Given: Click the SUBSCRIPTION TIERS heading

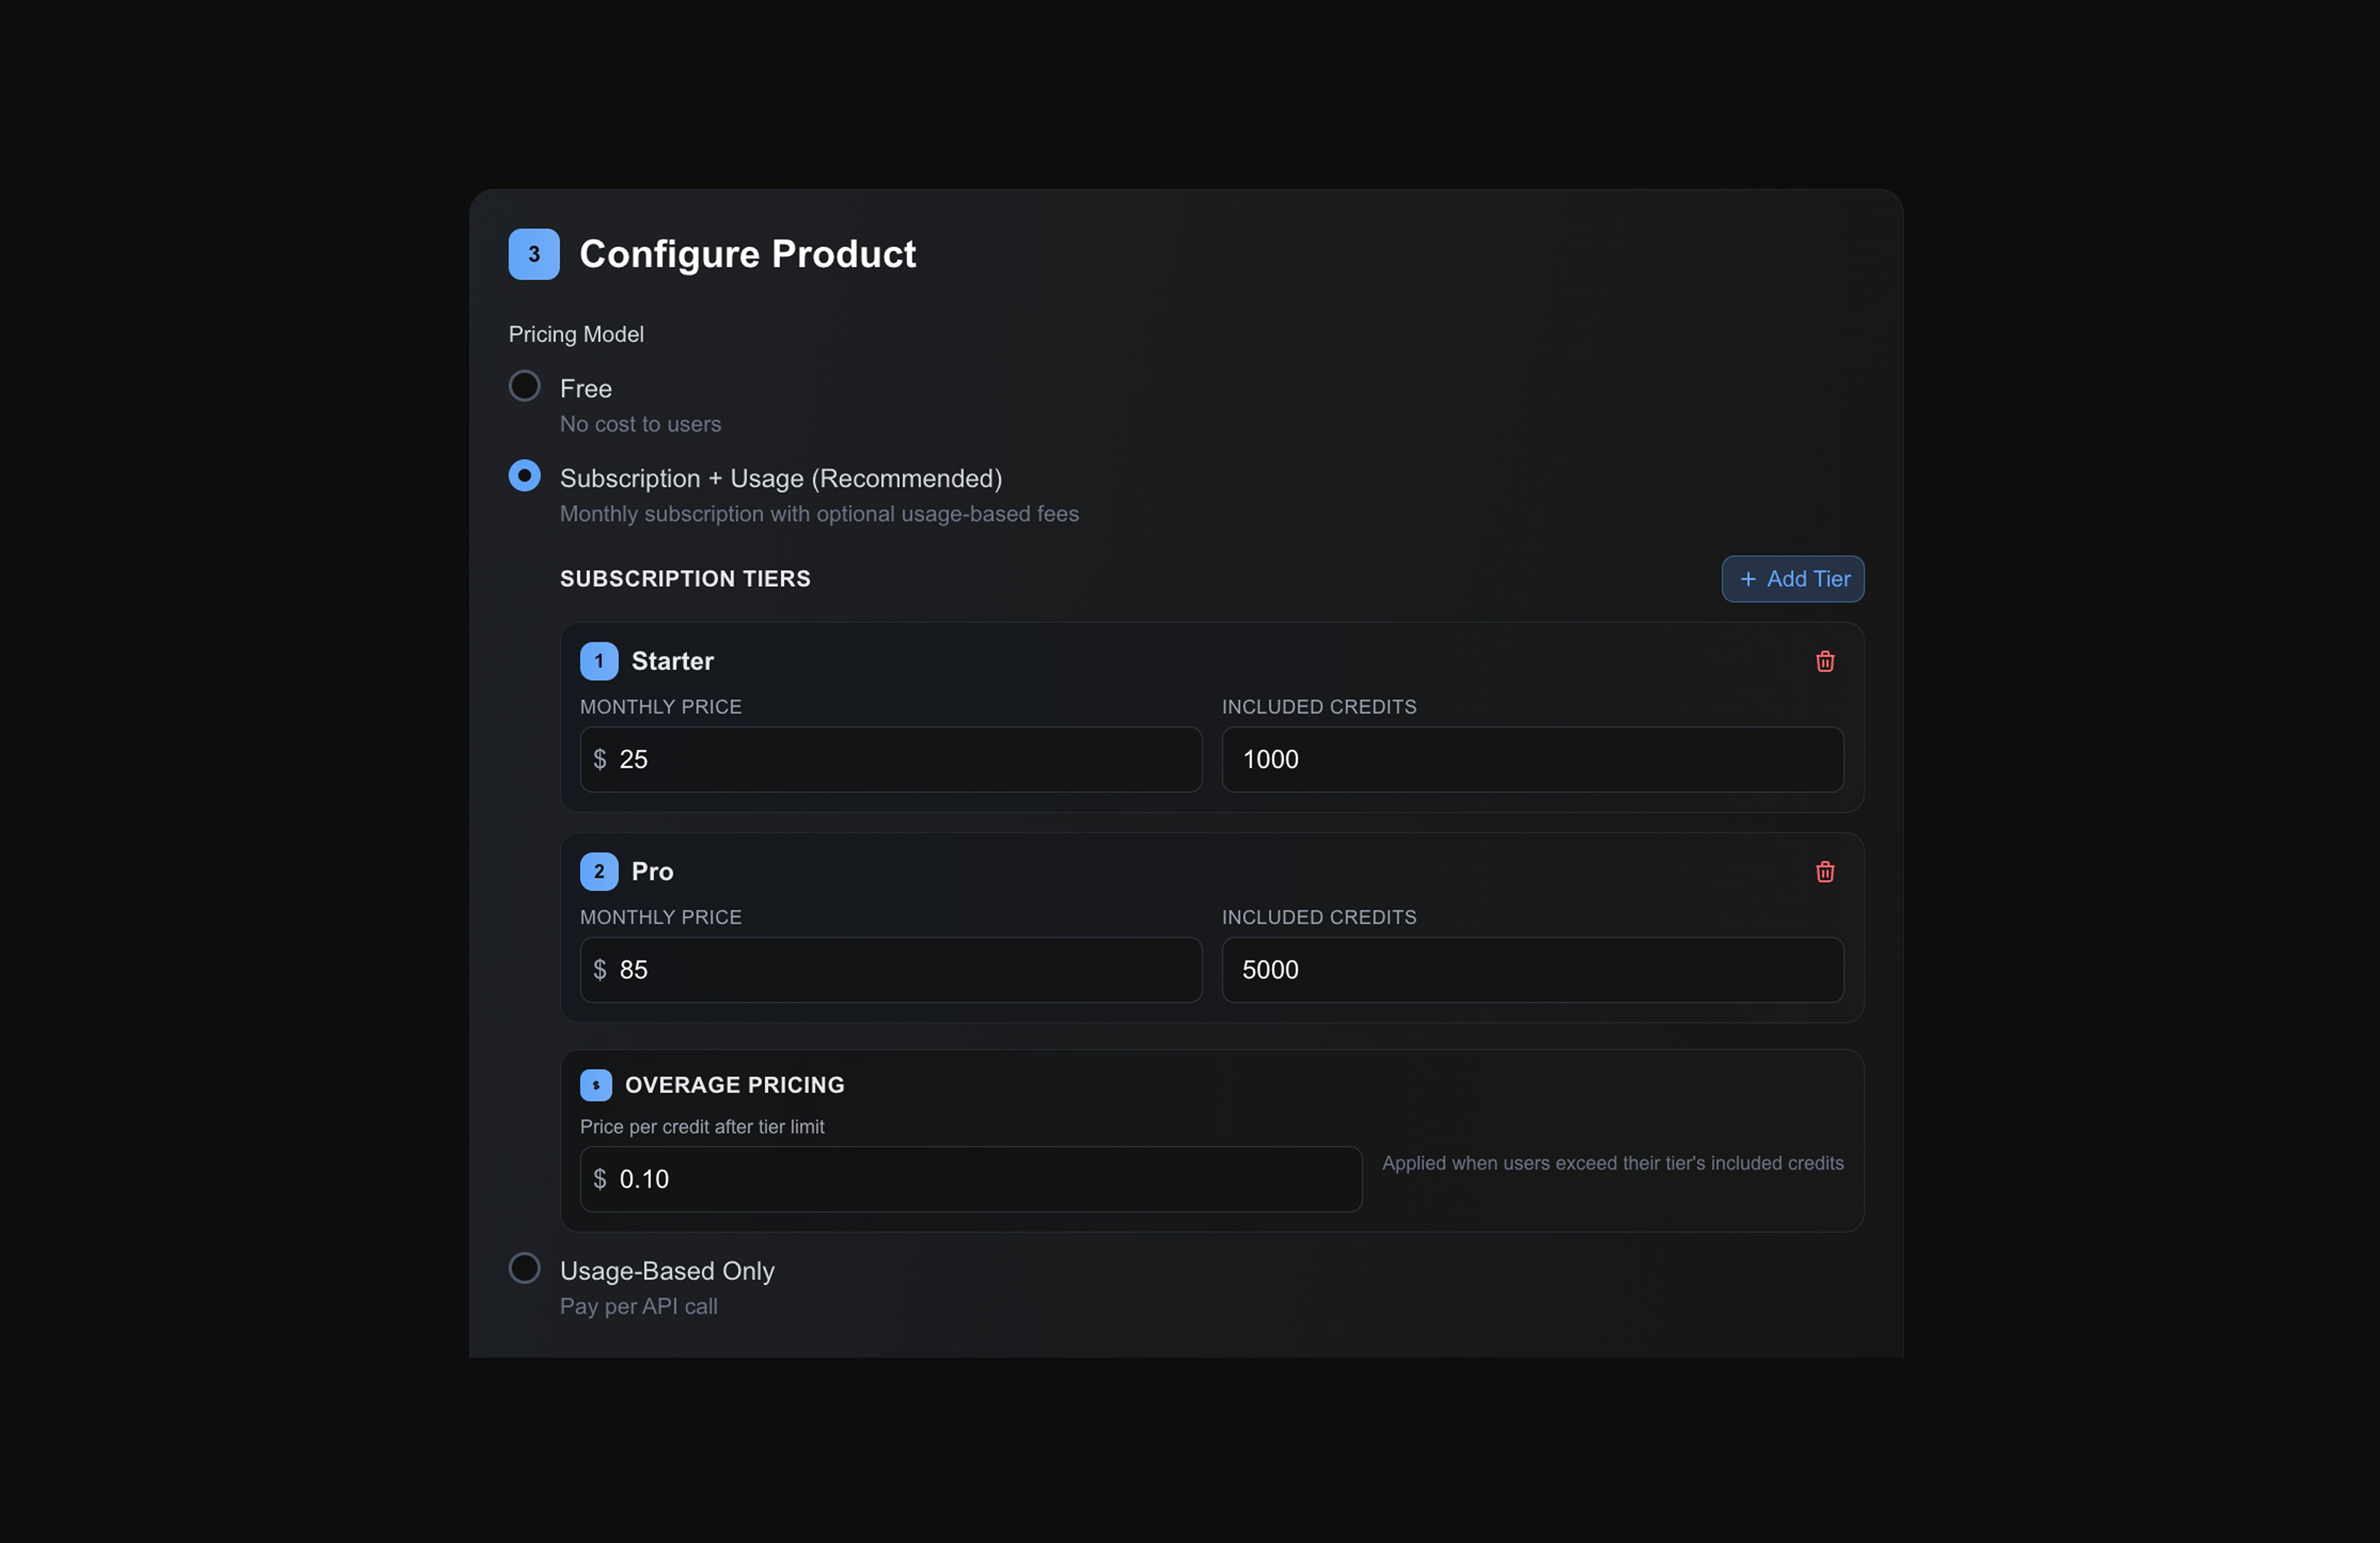Looking at the screenshot, I should coord(685,579).
